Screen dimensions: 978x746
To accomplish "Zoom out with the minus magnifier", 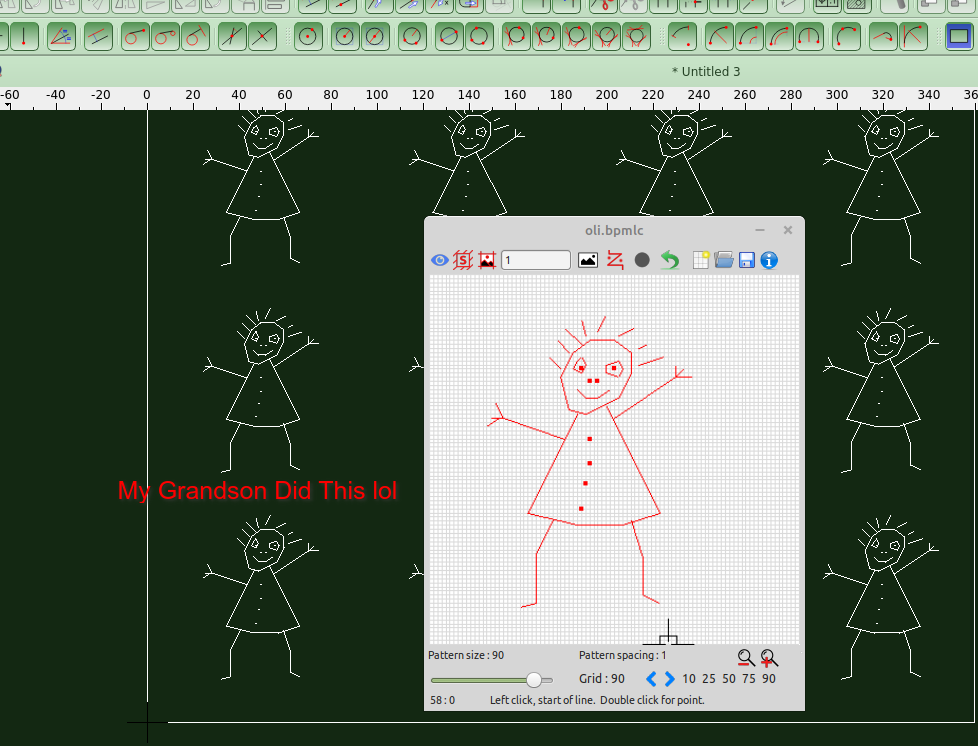I will (x=745, y=658).
